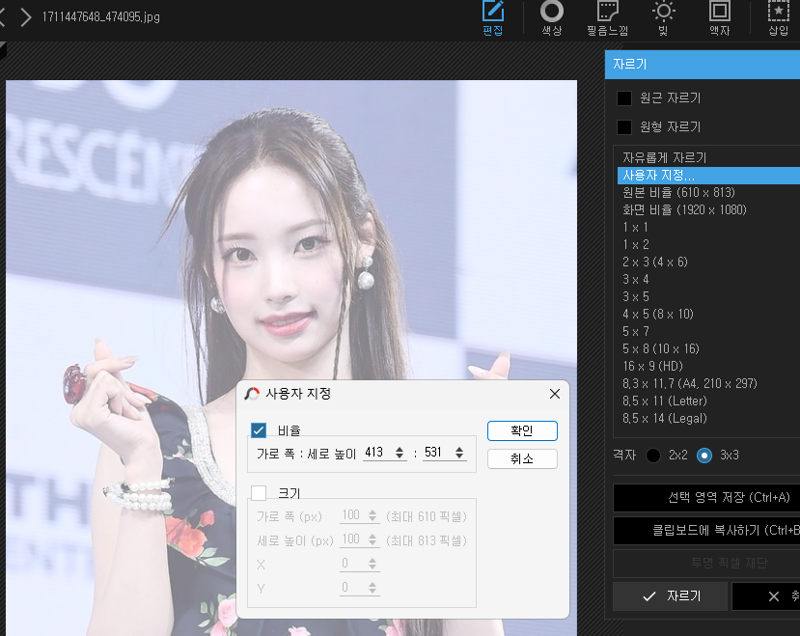Select 화면 비율 (1920 x 1080) option
800x636 pixels.
[709, 210]
